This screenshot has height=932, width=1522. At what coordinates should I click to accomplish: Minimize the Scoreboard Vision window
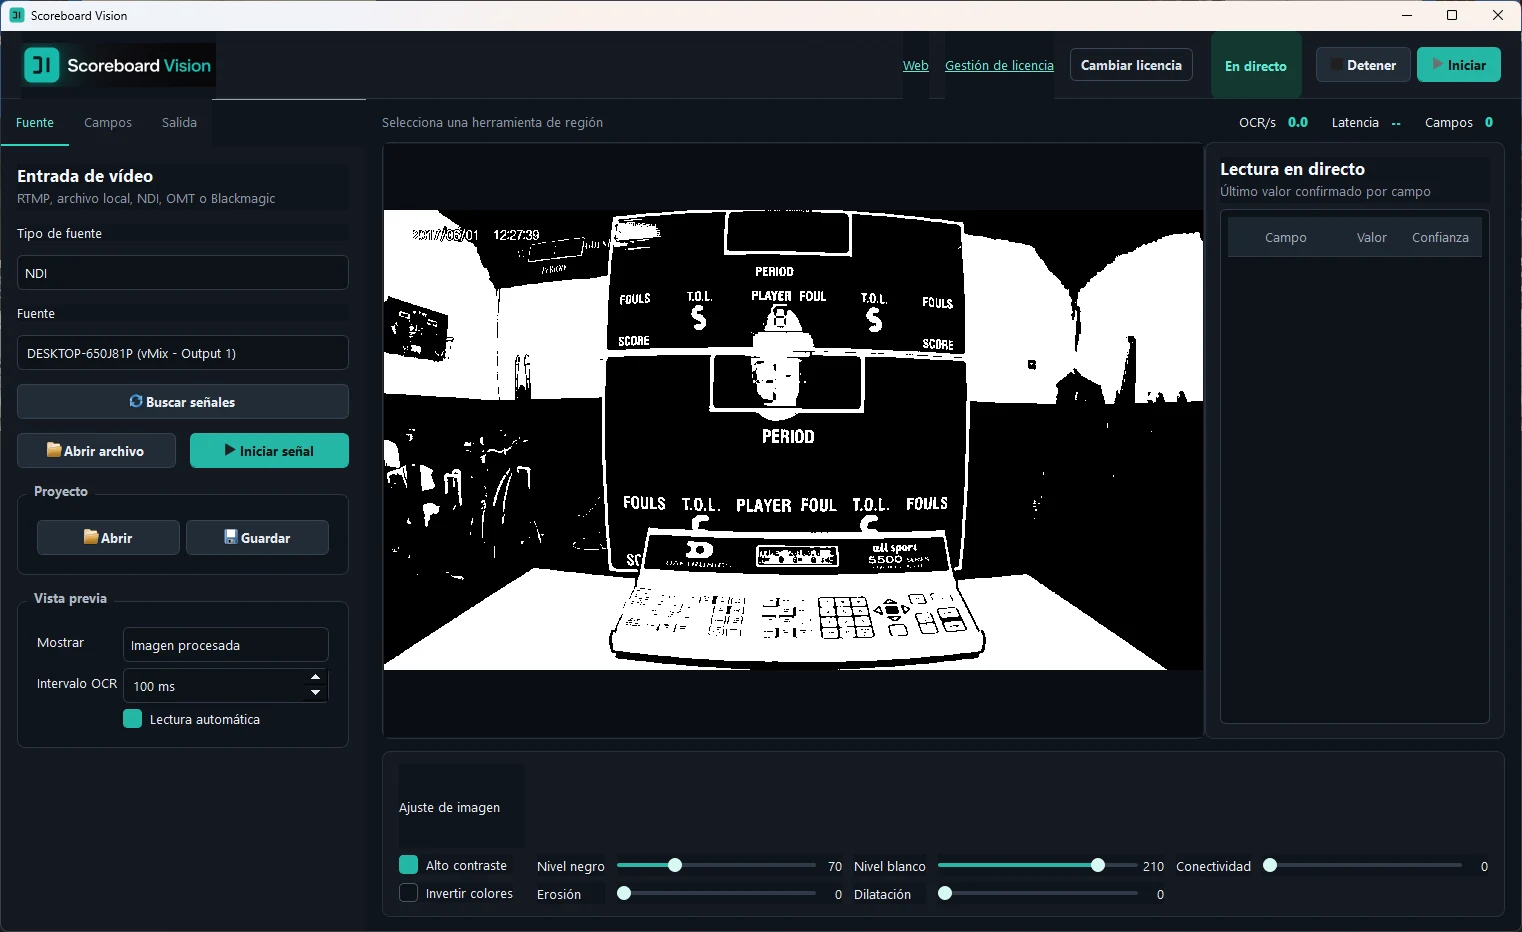pyautogui.click(x=1407, y=15)
